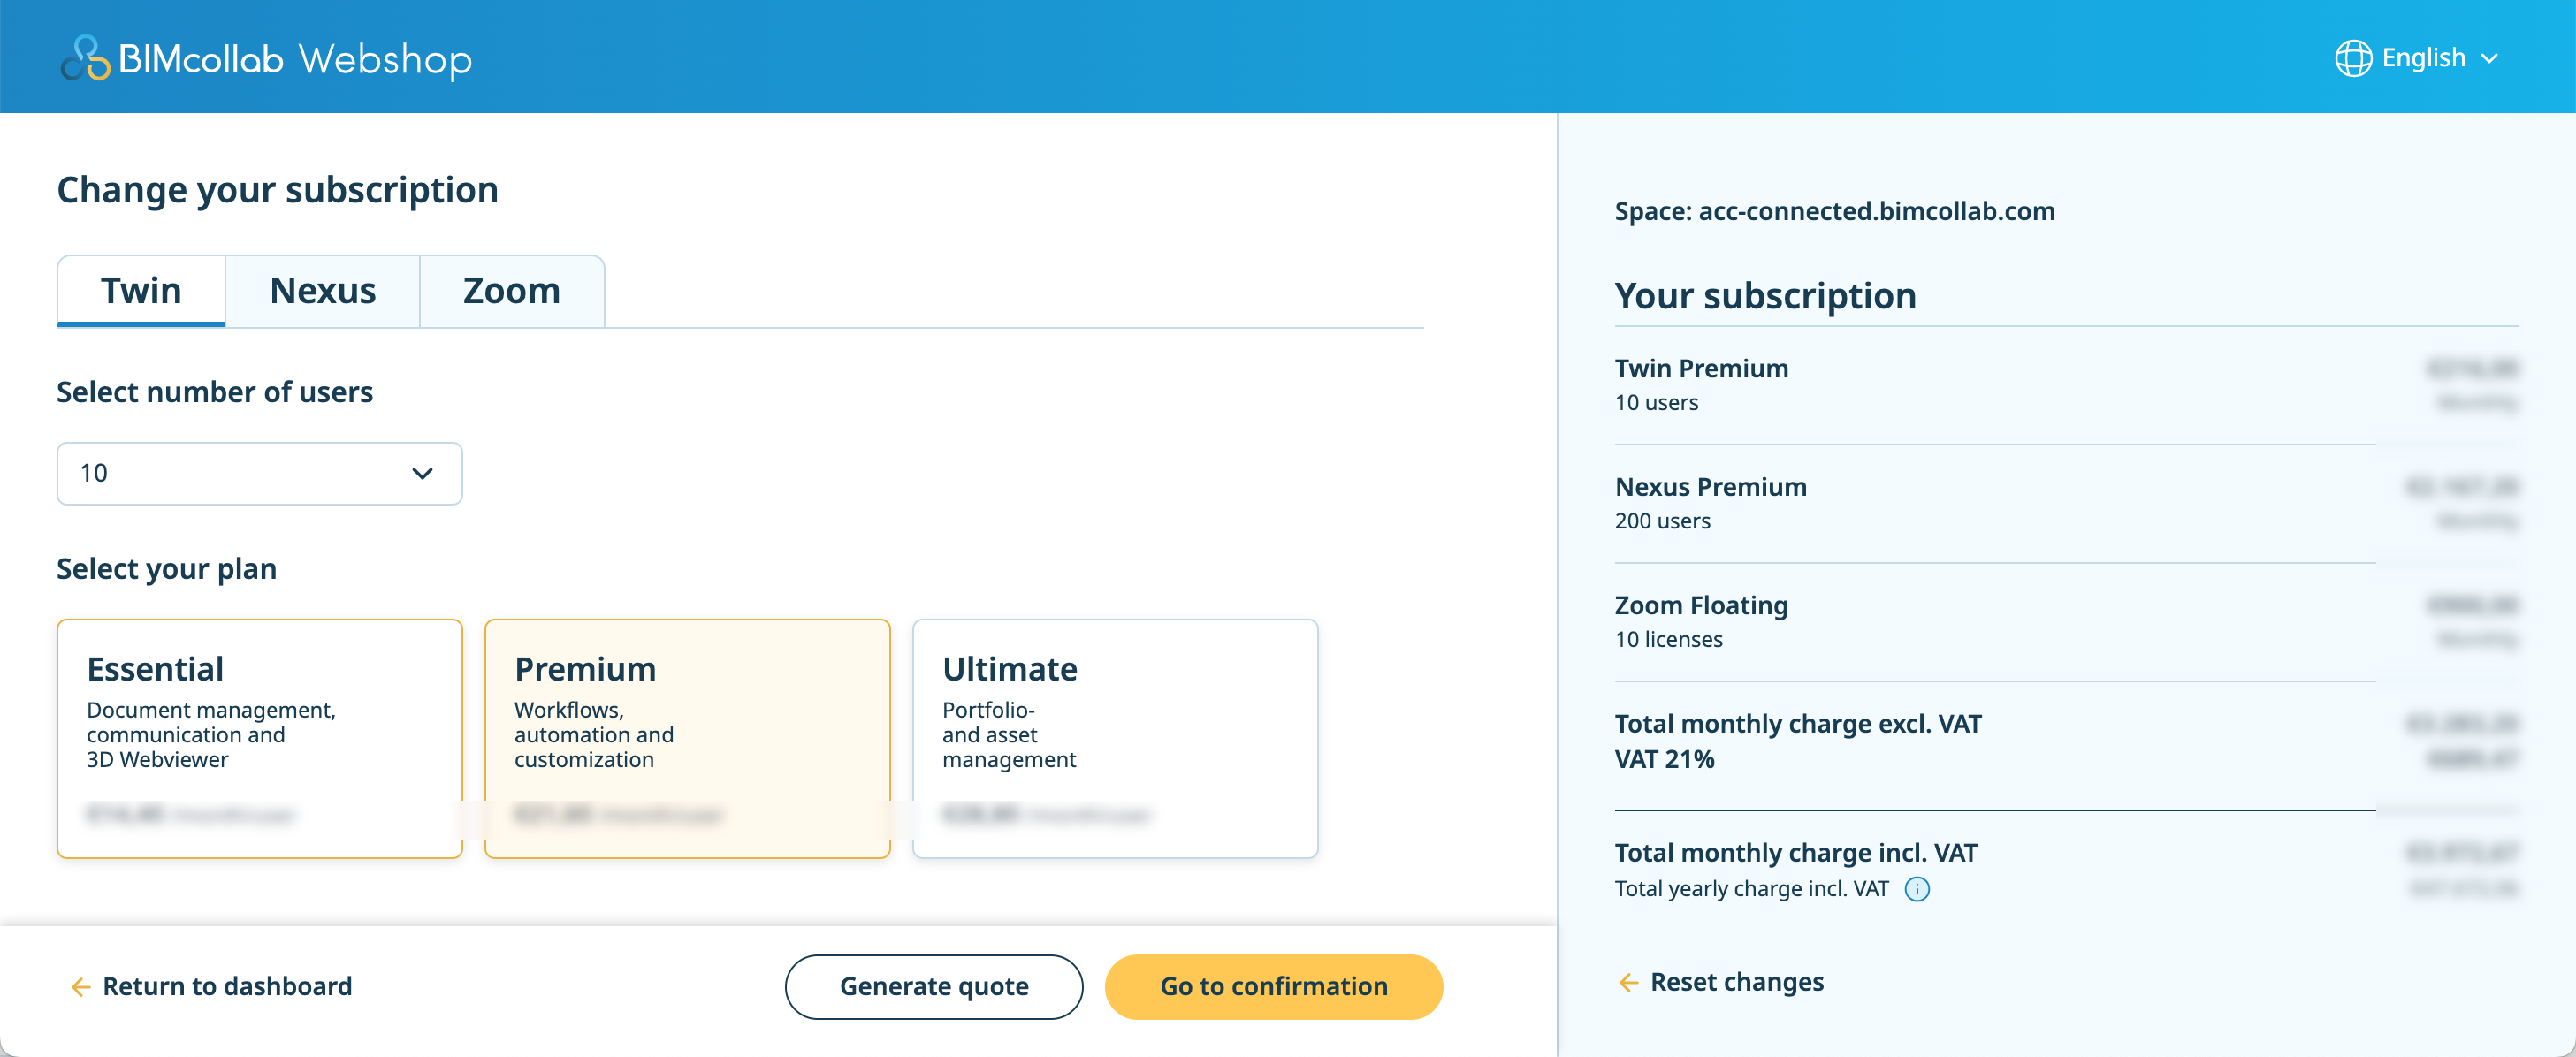The image size is (2576, 1057).
Task: Open the English language dropdown
Action: point(2417,58)
